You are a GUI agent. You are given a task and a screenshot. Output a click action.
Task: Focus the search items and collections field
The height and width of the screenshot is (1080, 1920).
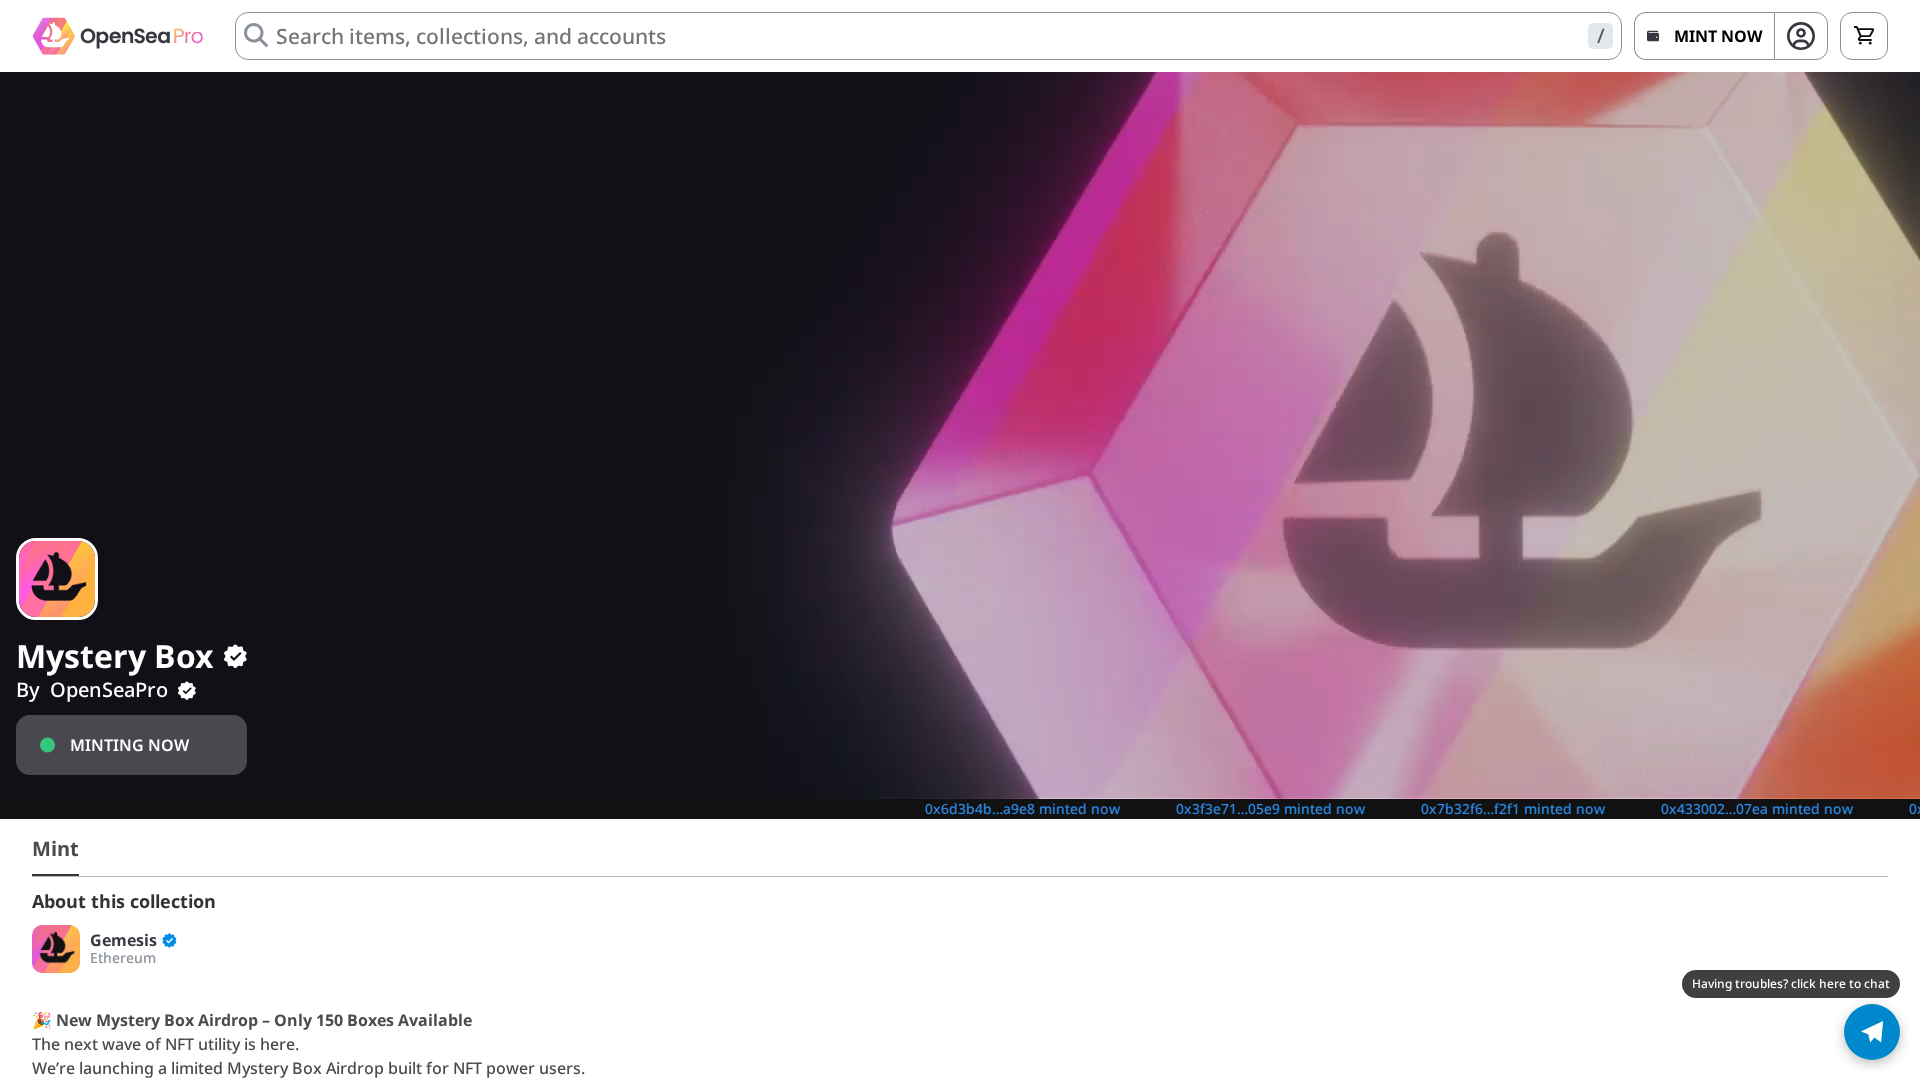(928, 36)
